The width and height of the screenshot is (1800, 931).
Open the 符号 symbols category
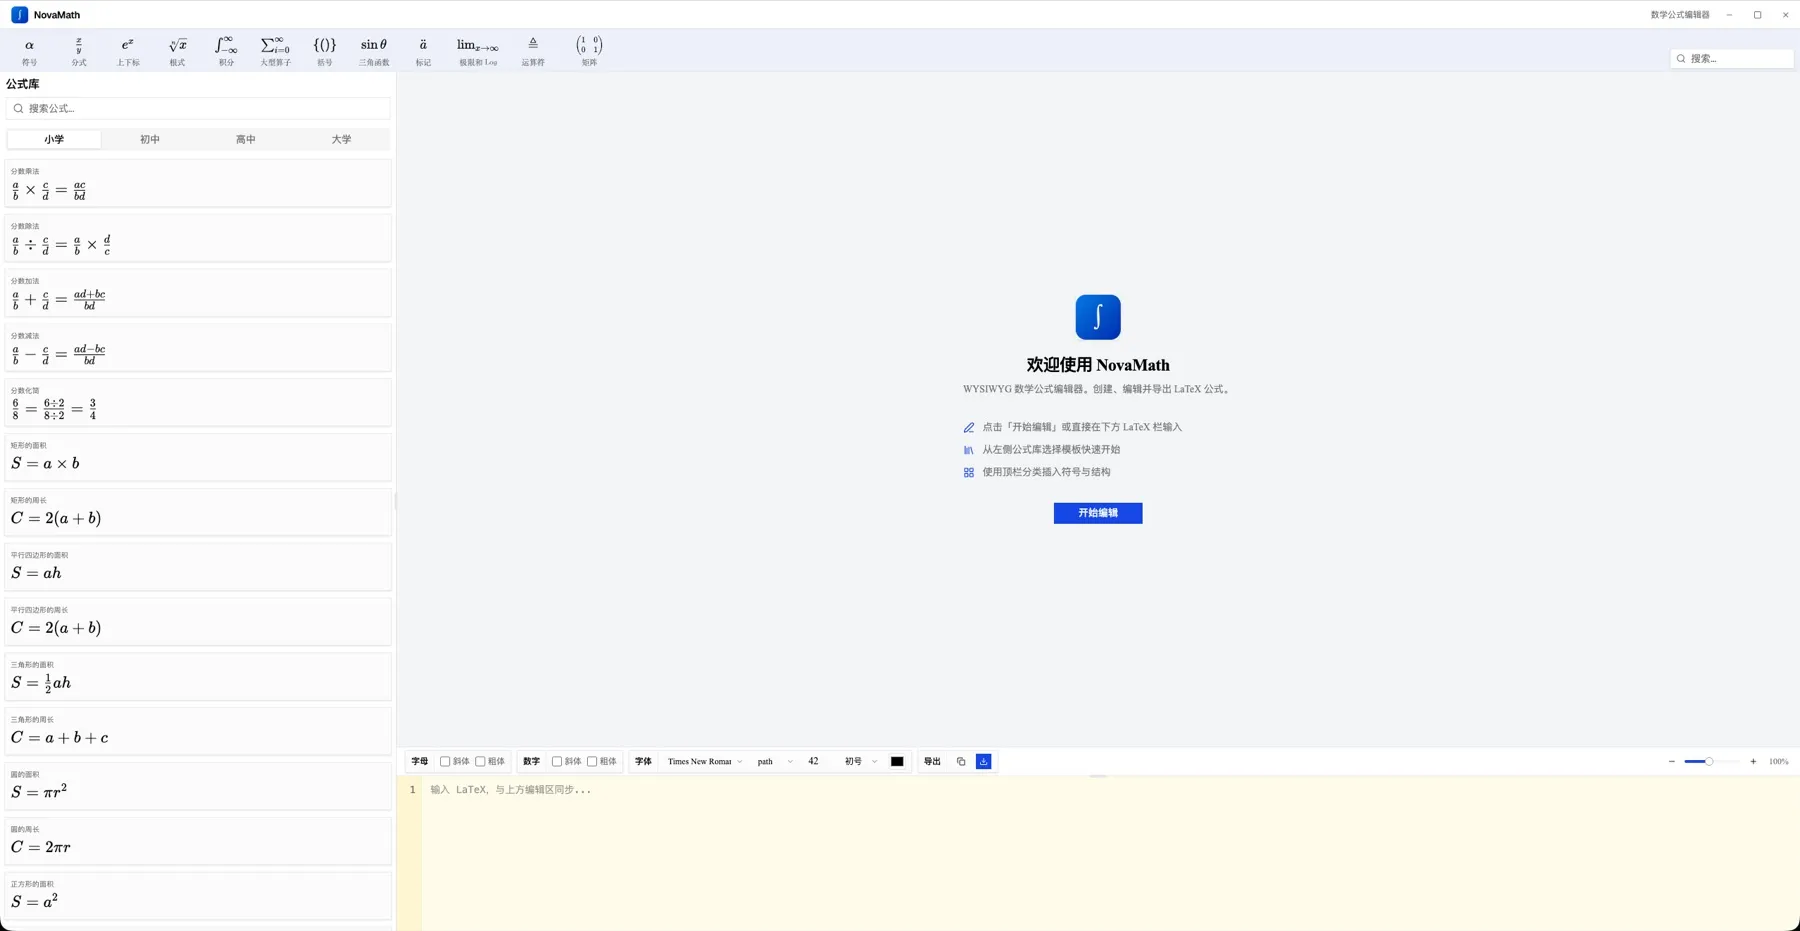point(29,51)
